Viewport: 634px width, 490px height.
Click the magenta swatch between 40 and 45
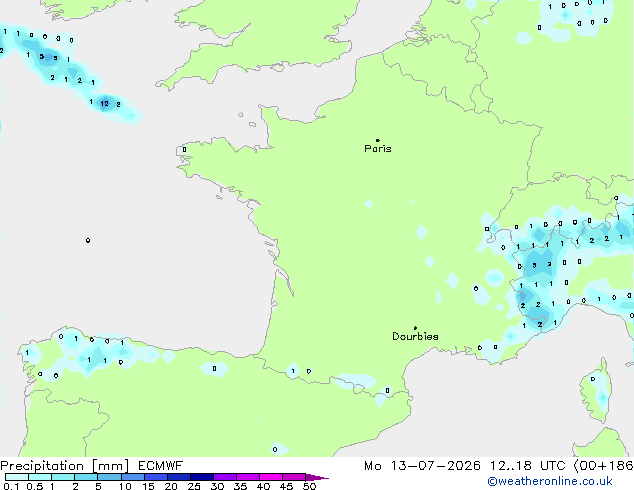(x=271, y=477)
